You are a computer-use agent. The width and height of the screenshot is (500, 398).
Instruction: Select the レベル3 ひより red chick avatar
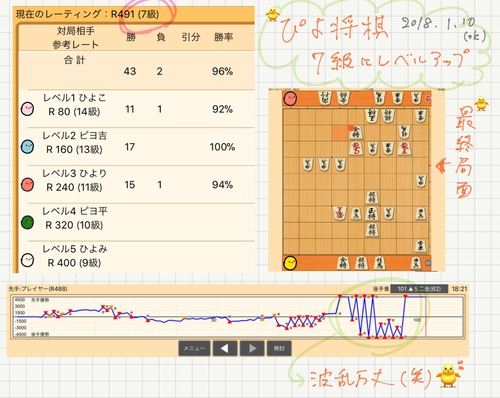point(27,184)
